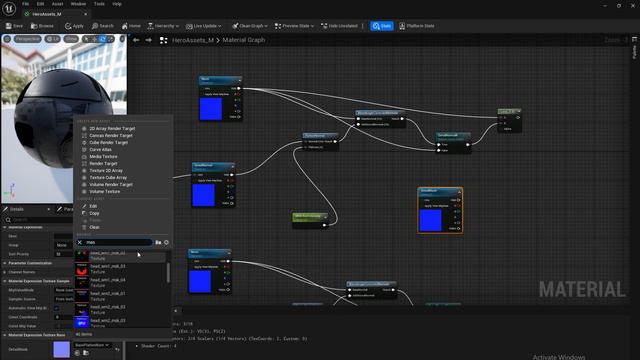Choose Curve Atlas asset type

point(100,149)
